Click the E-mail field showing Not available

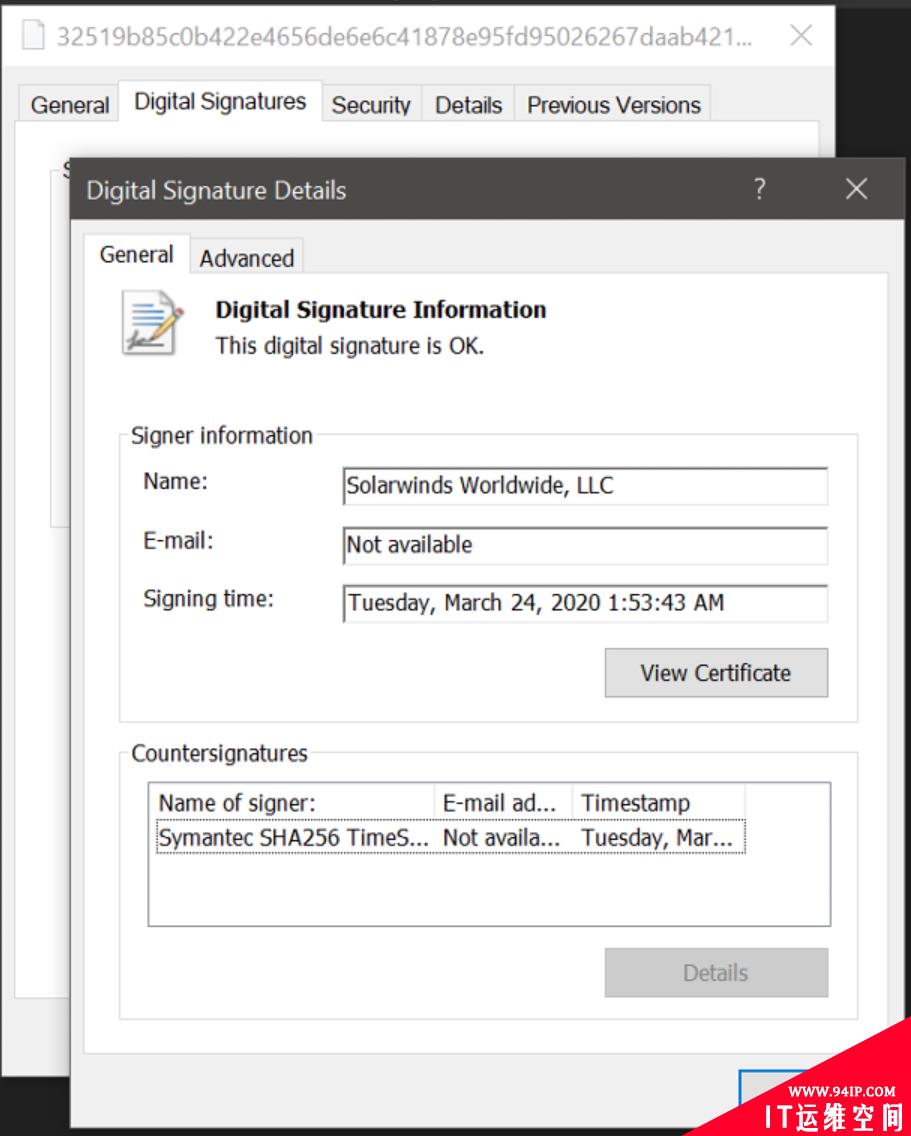(x=585, y=545)
